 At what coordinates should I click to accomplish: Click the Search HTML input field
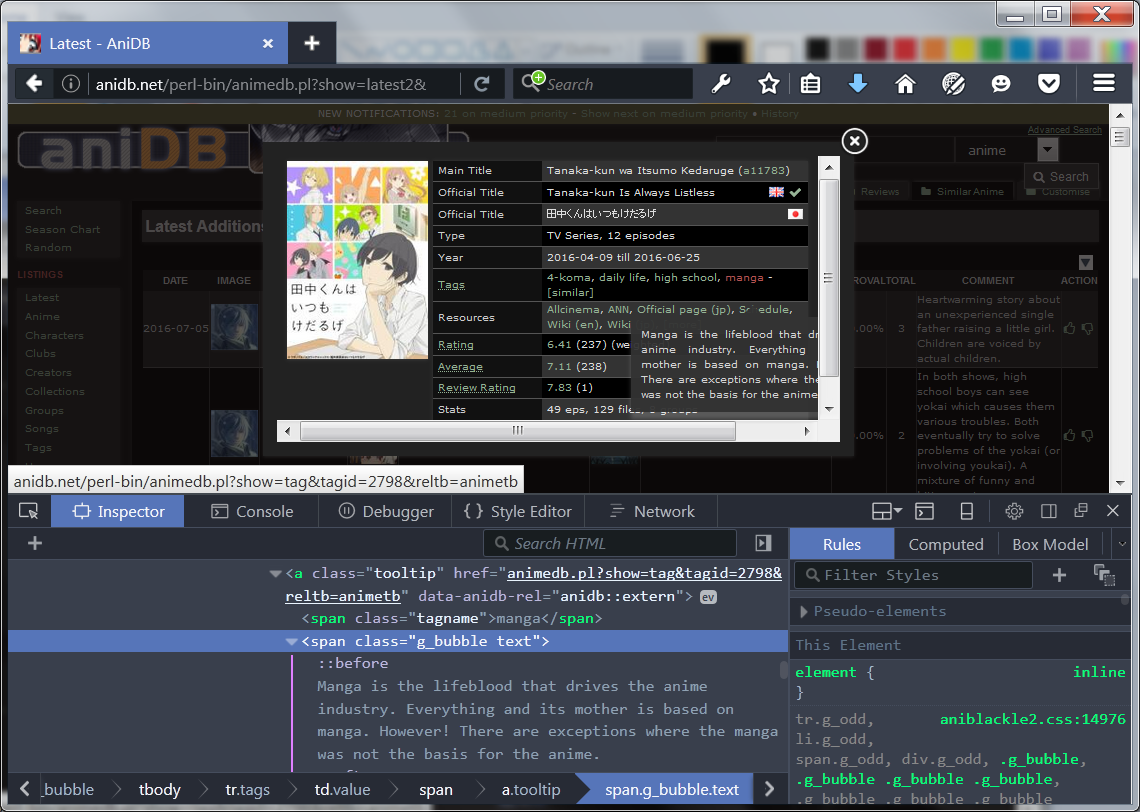coord(610,543)
